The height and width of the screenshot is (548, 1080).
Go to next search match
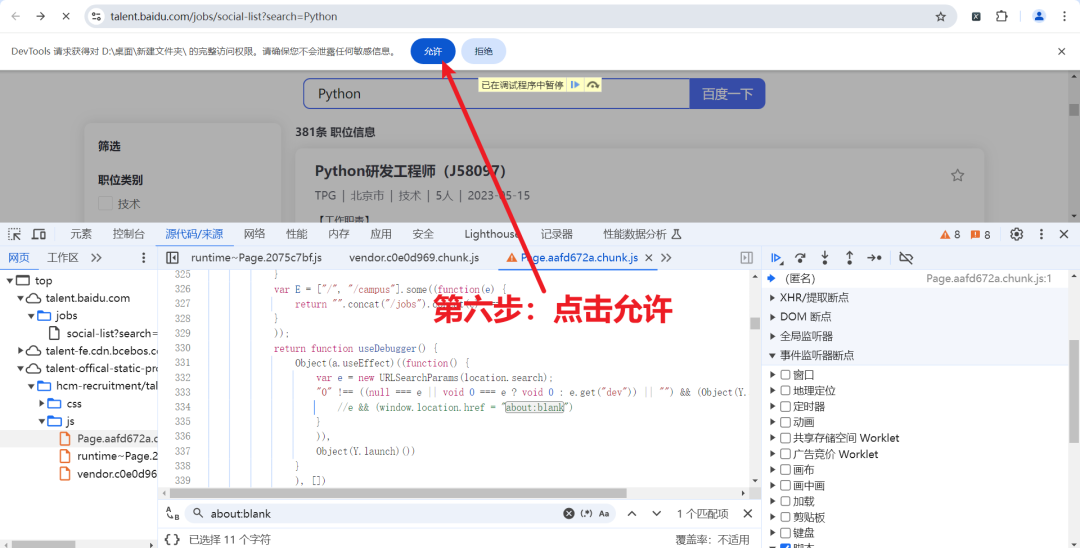pos(656,514)
